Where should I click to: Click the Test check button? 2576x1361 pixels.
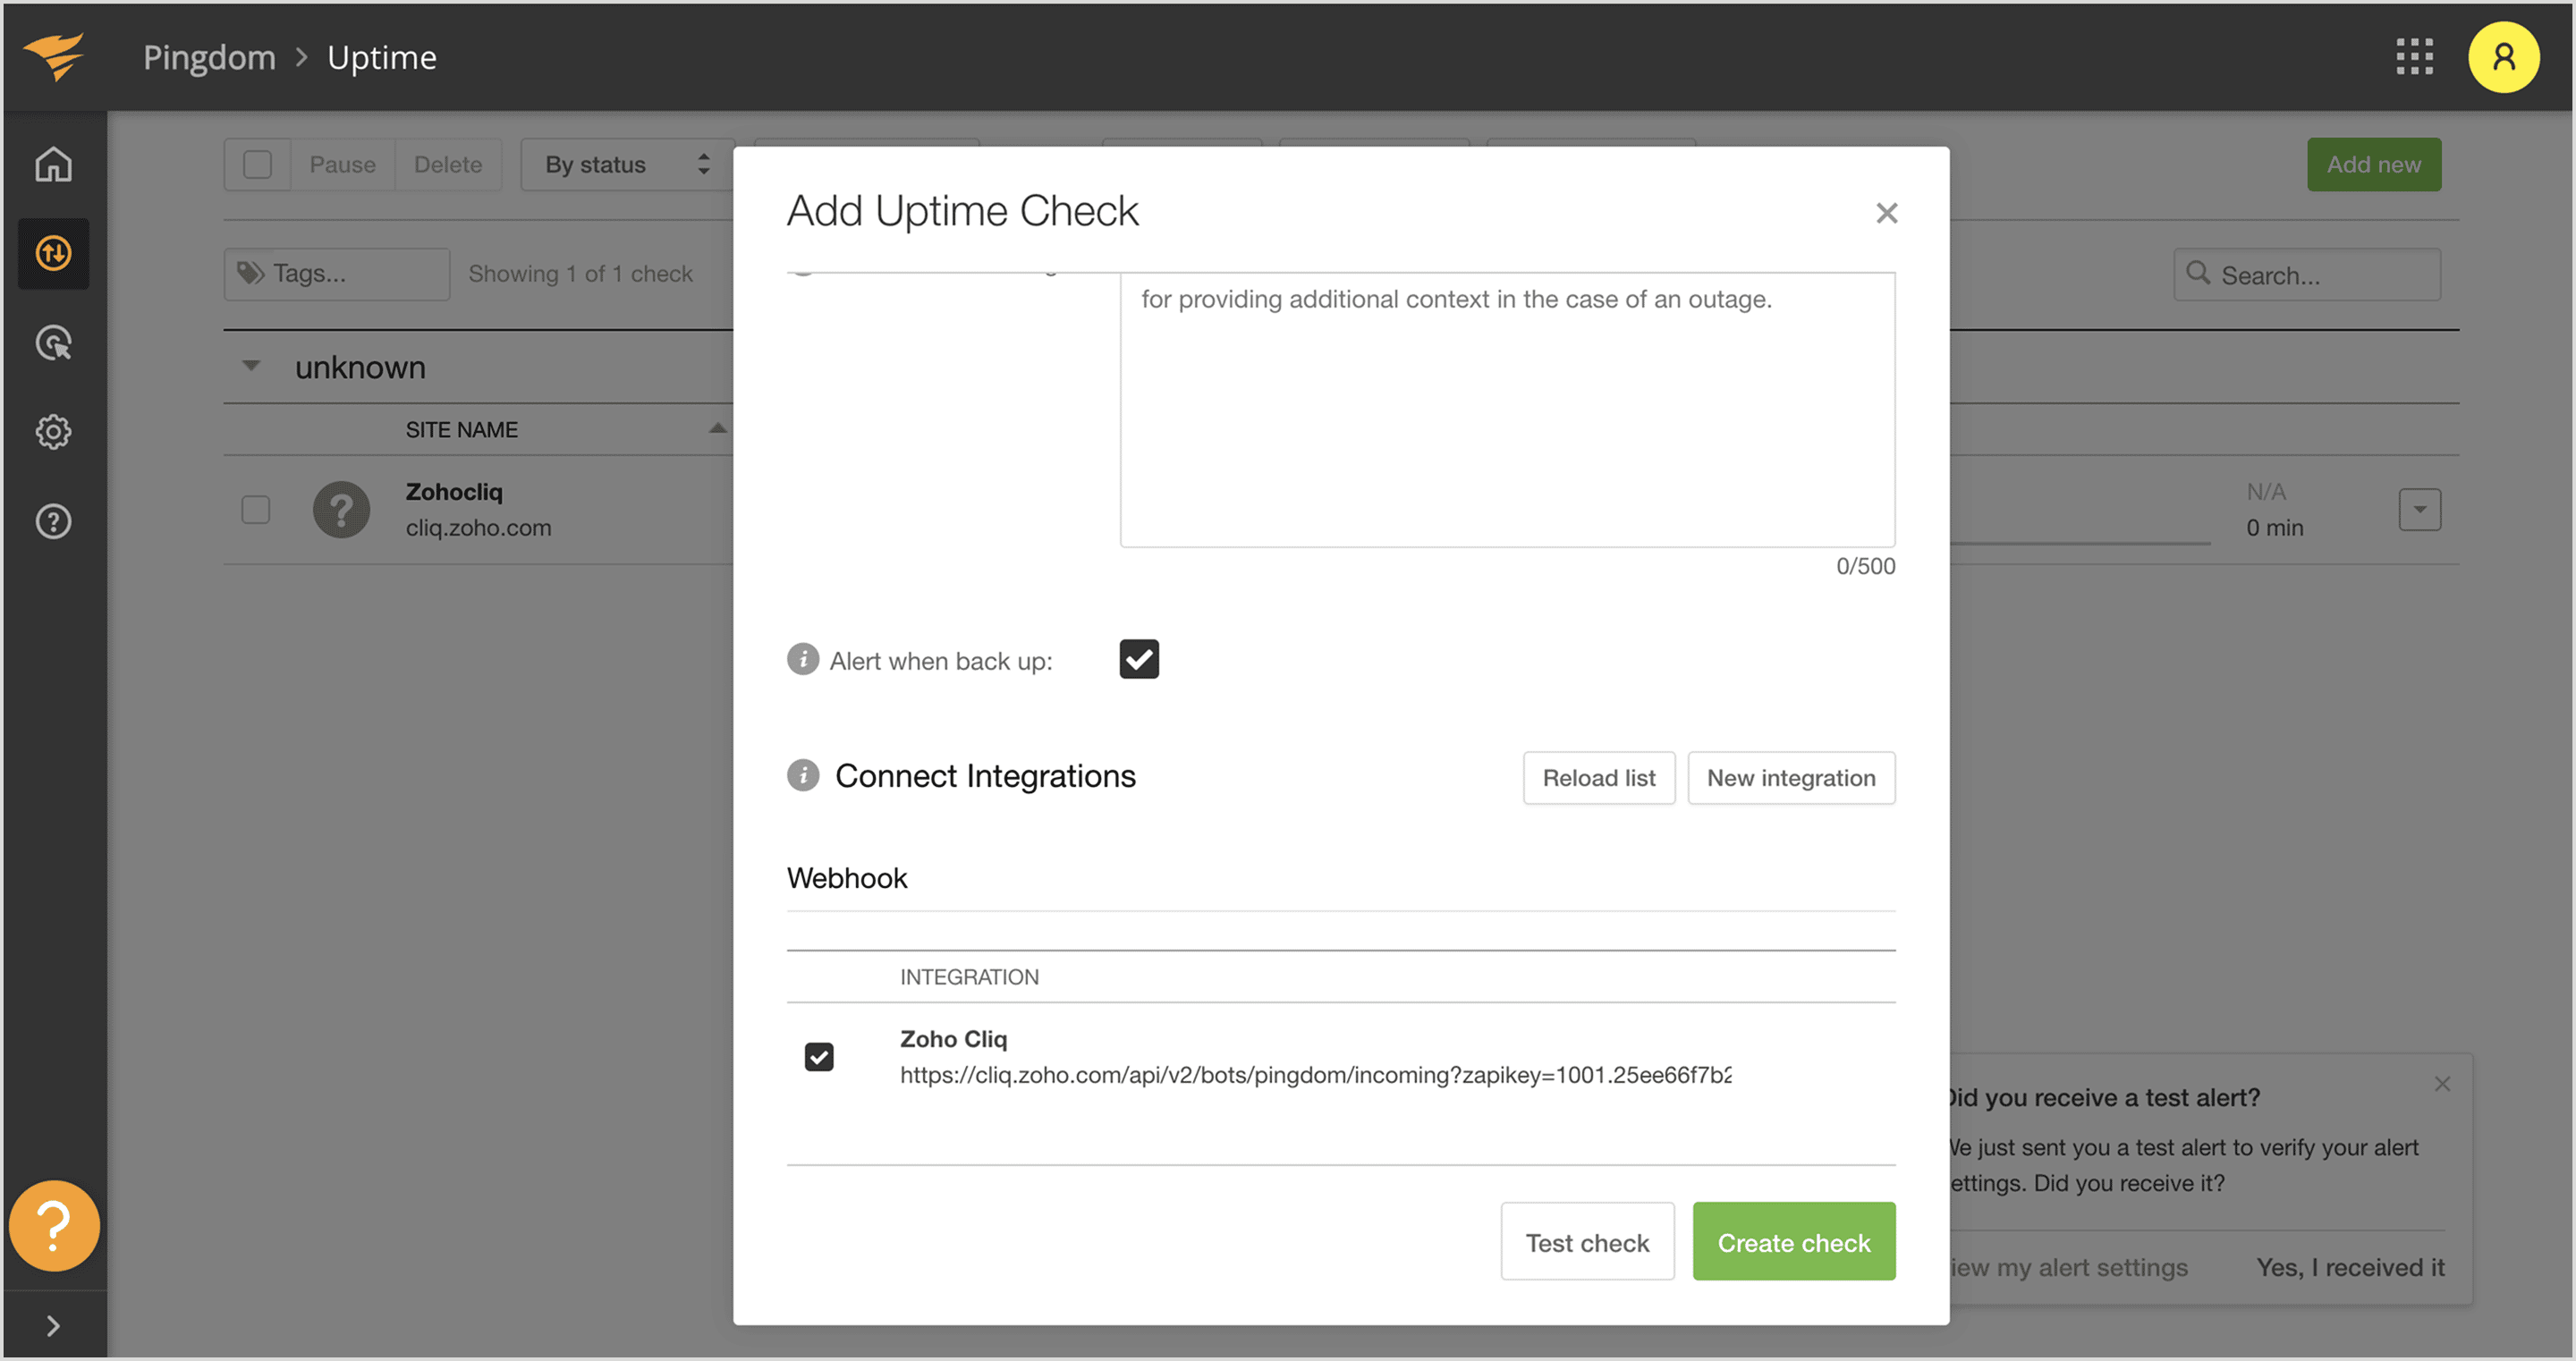pos(1587,1242)
